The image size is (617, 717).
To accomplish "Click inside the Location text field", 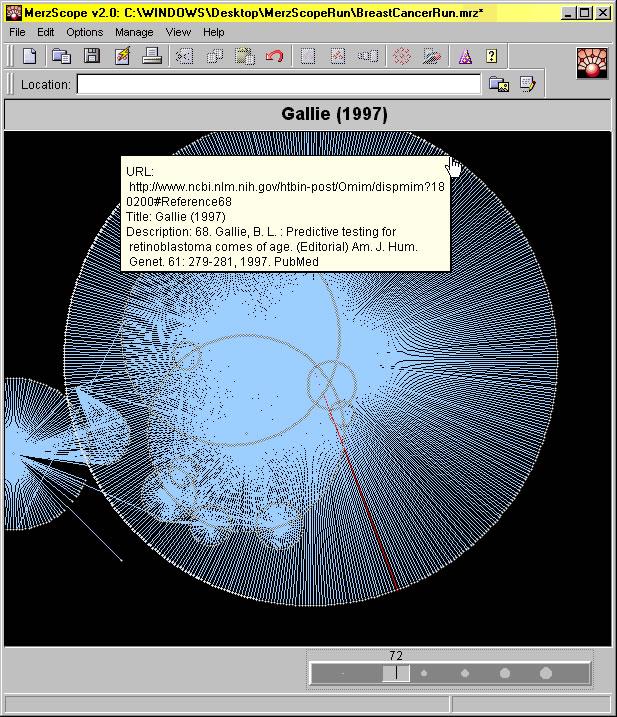I will pos(278,85).
